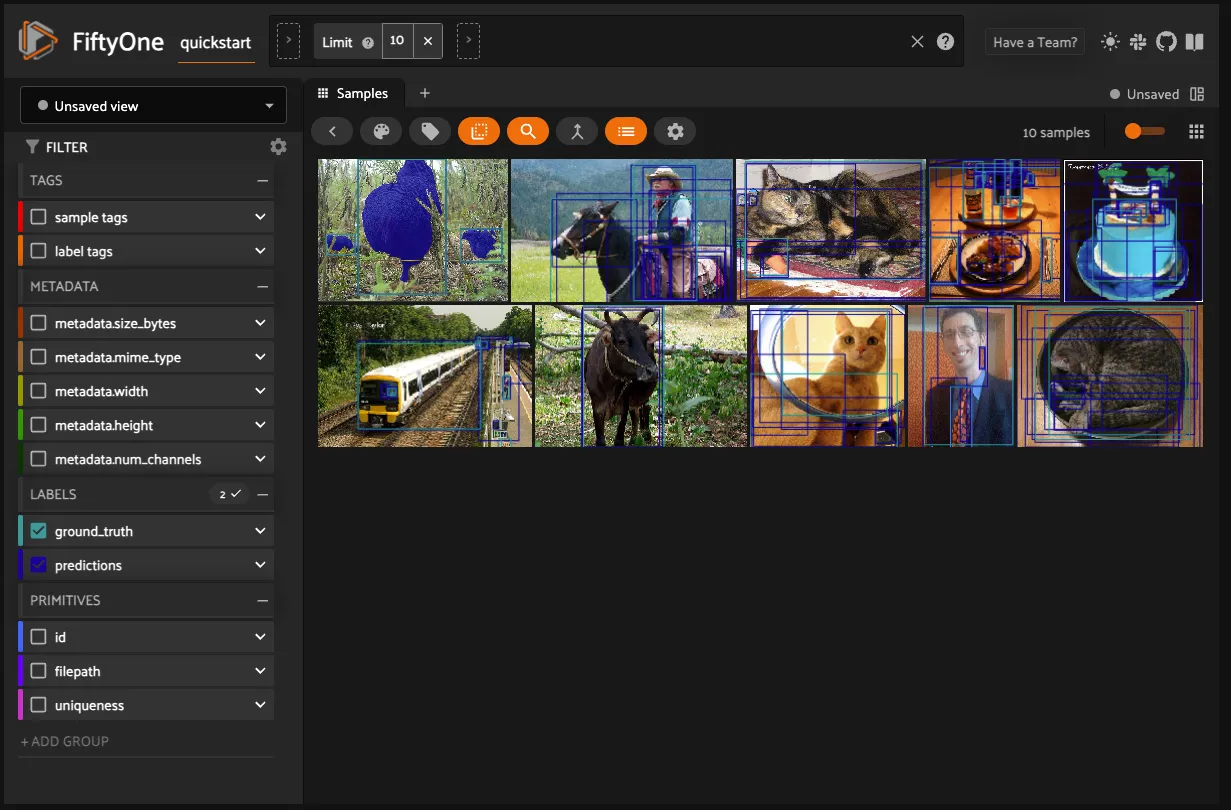Click the split panel layout icon

click(1198, 94)
